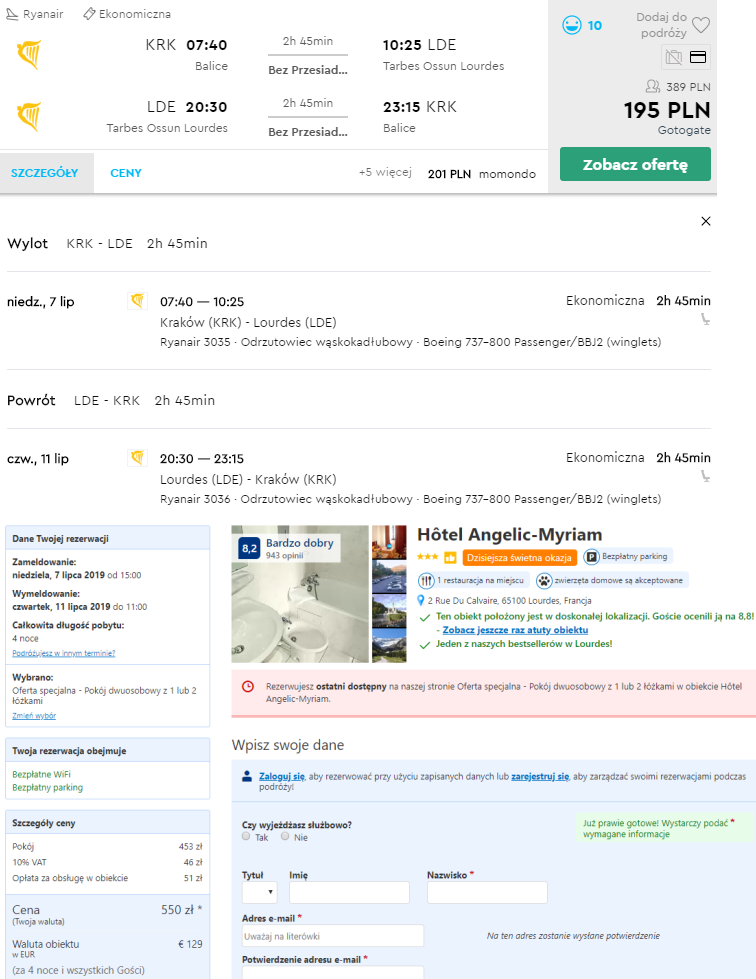Open the Tytuł dropdown
This screenshot has height=979, width=756.
coord(260,892)
